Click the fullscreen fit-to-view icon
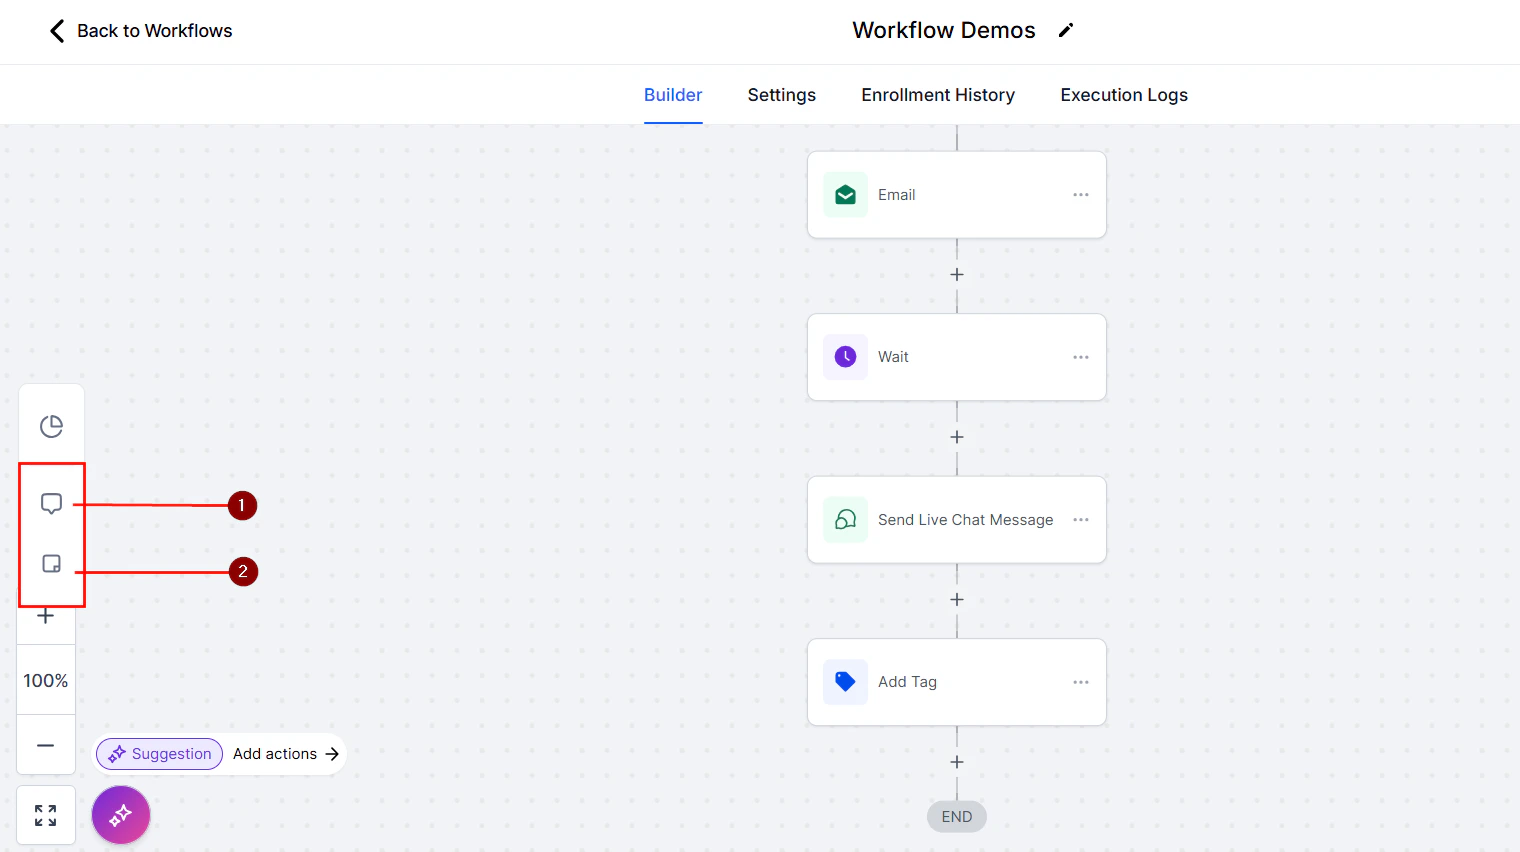 [45, 815]
